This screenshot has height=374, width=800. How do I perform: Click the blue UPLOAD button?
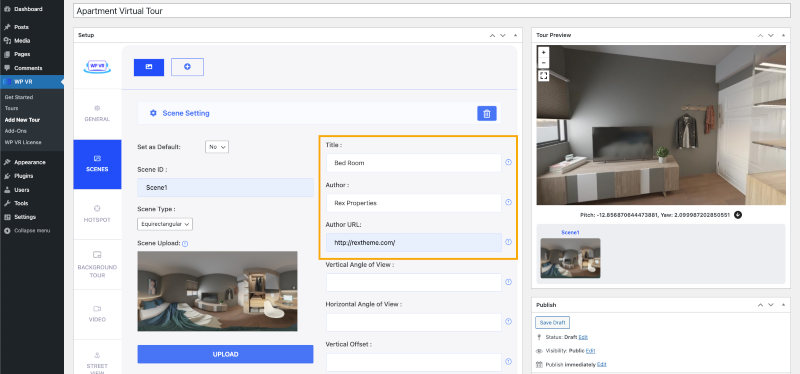pos(225,354)
